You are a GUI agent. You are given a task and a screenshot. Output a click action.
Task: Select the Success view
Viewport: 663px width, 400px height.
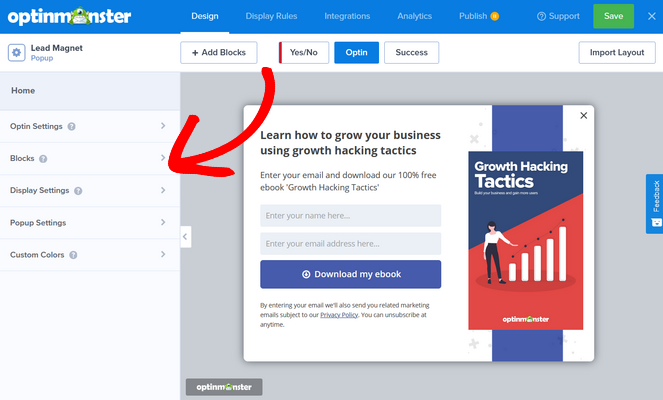coord(411,52)
